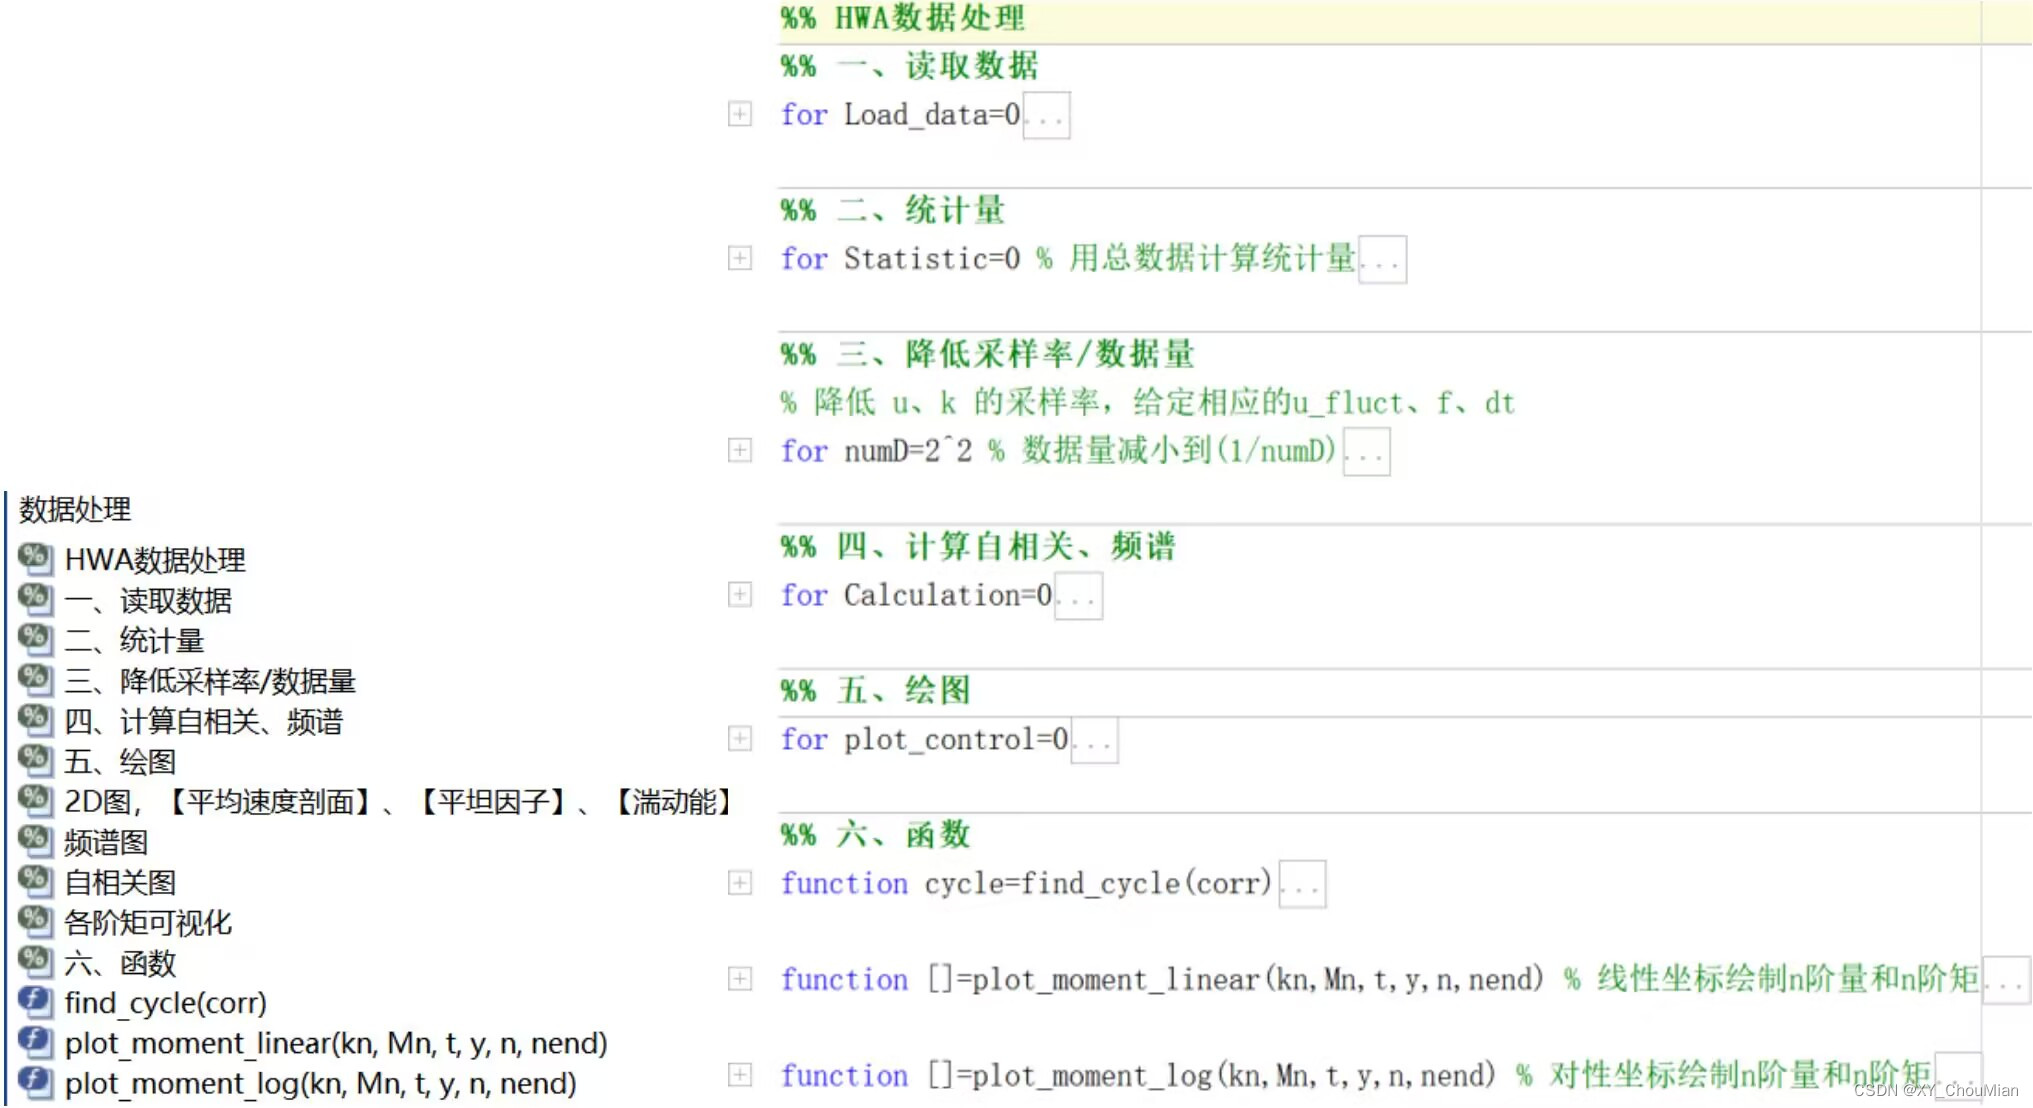Click section icon next to 四、计算自相关、频谱

pos(35,720)
